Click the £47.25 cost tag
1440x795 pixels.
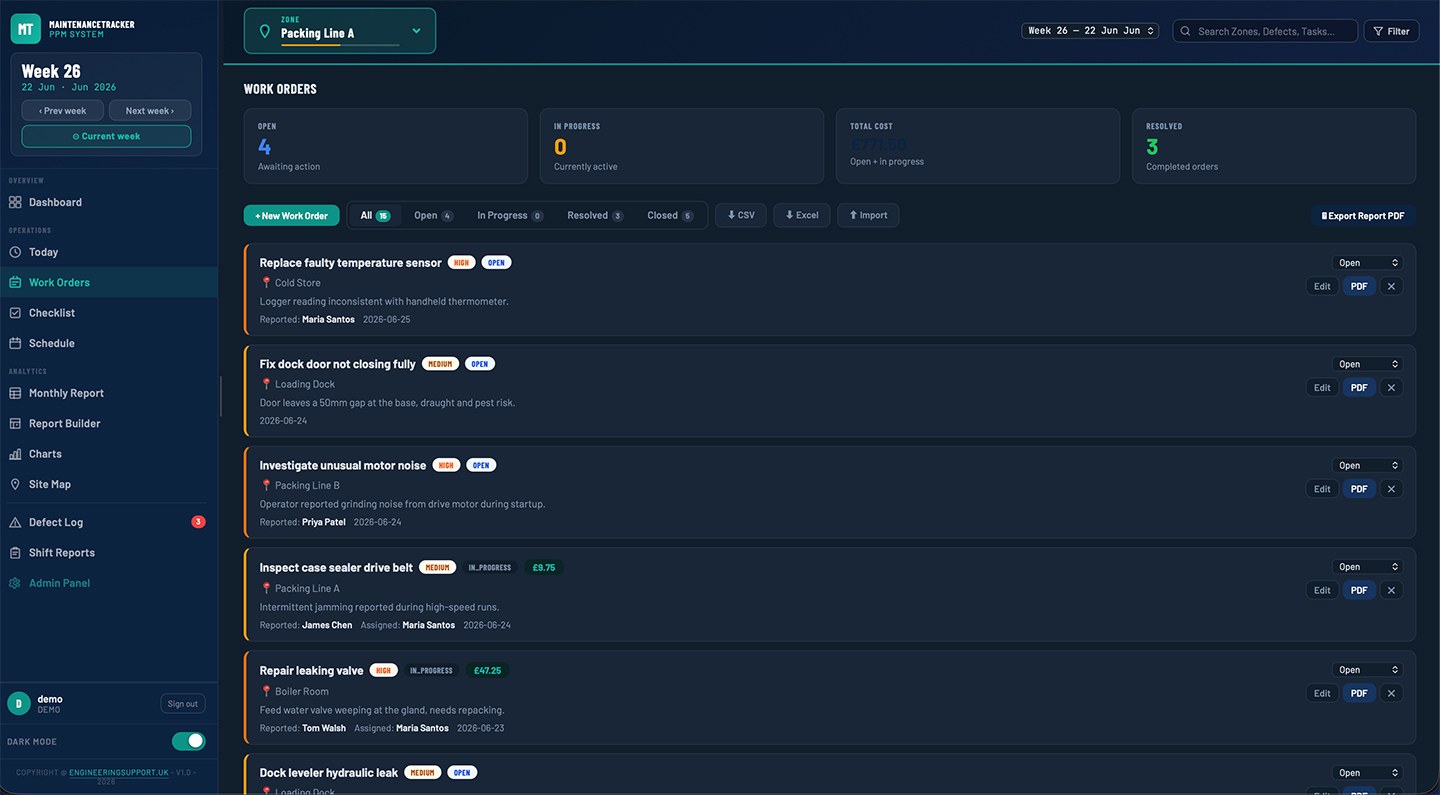[x=487, y=670]
